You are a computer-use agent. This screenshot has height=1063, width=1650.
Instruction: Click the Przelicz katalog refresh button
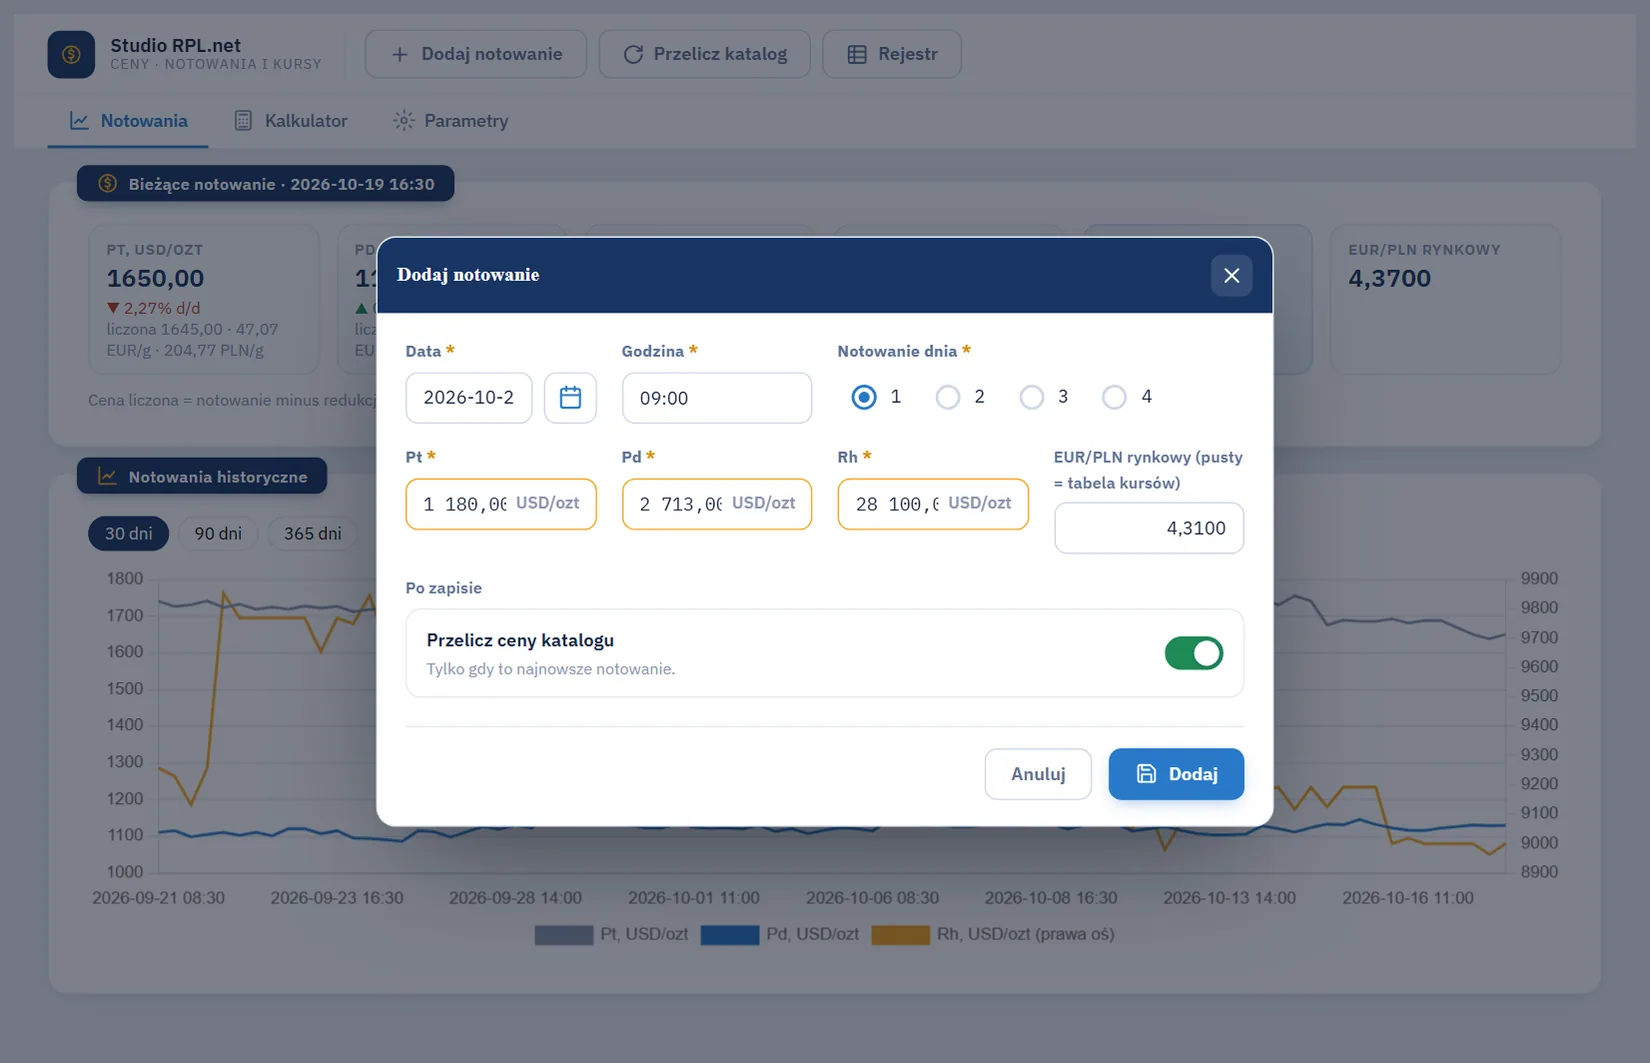(705, 54)
